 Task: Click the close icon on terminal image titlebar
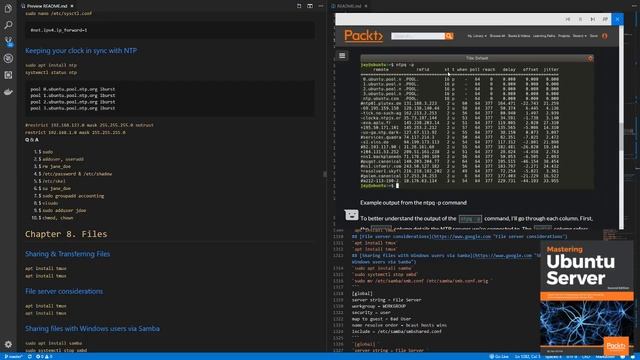[x=590, y=58]
